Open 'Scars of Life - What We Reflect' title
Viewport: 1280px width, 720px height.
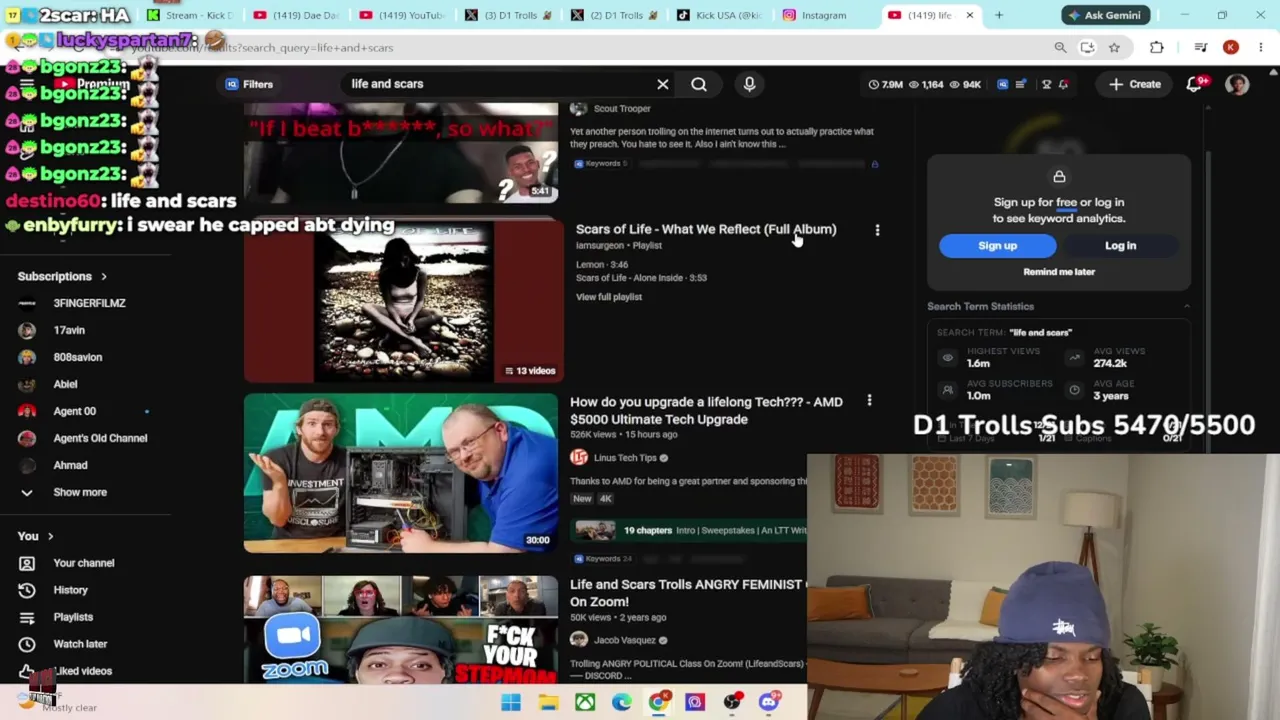coord(706,229)
